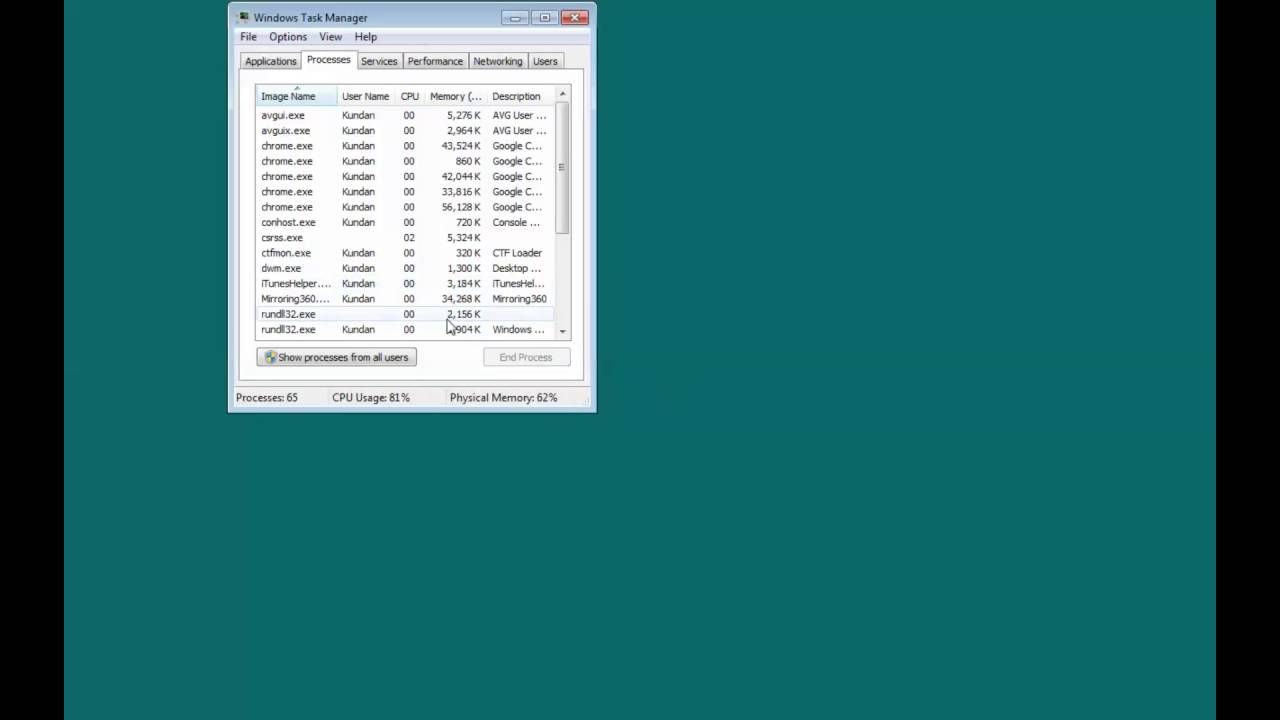Sort processes by CPU column header
Image resolution: width=1280 pixels, height=720 pixels.
410,96
